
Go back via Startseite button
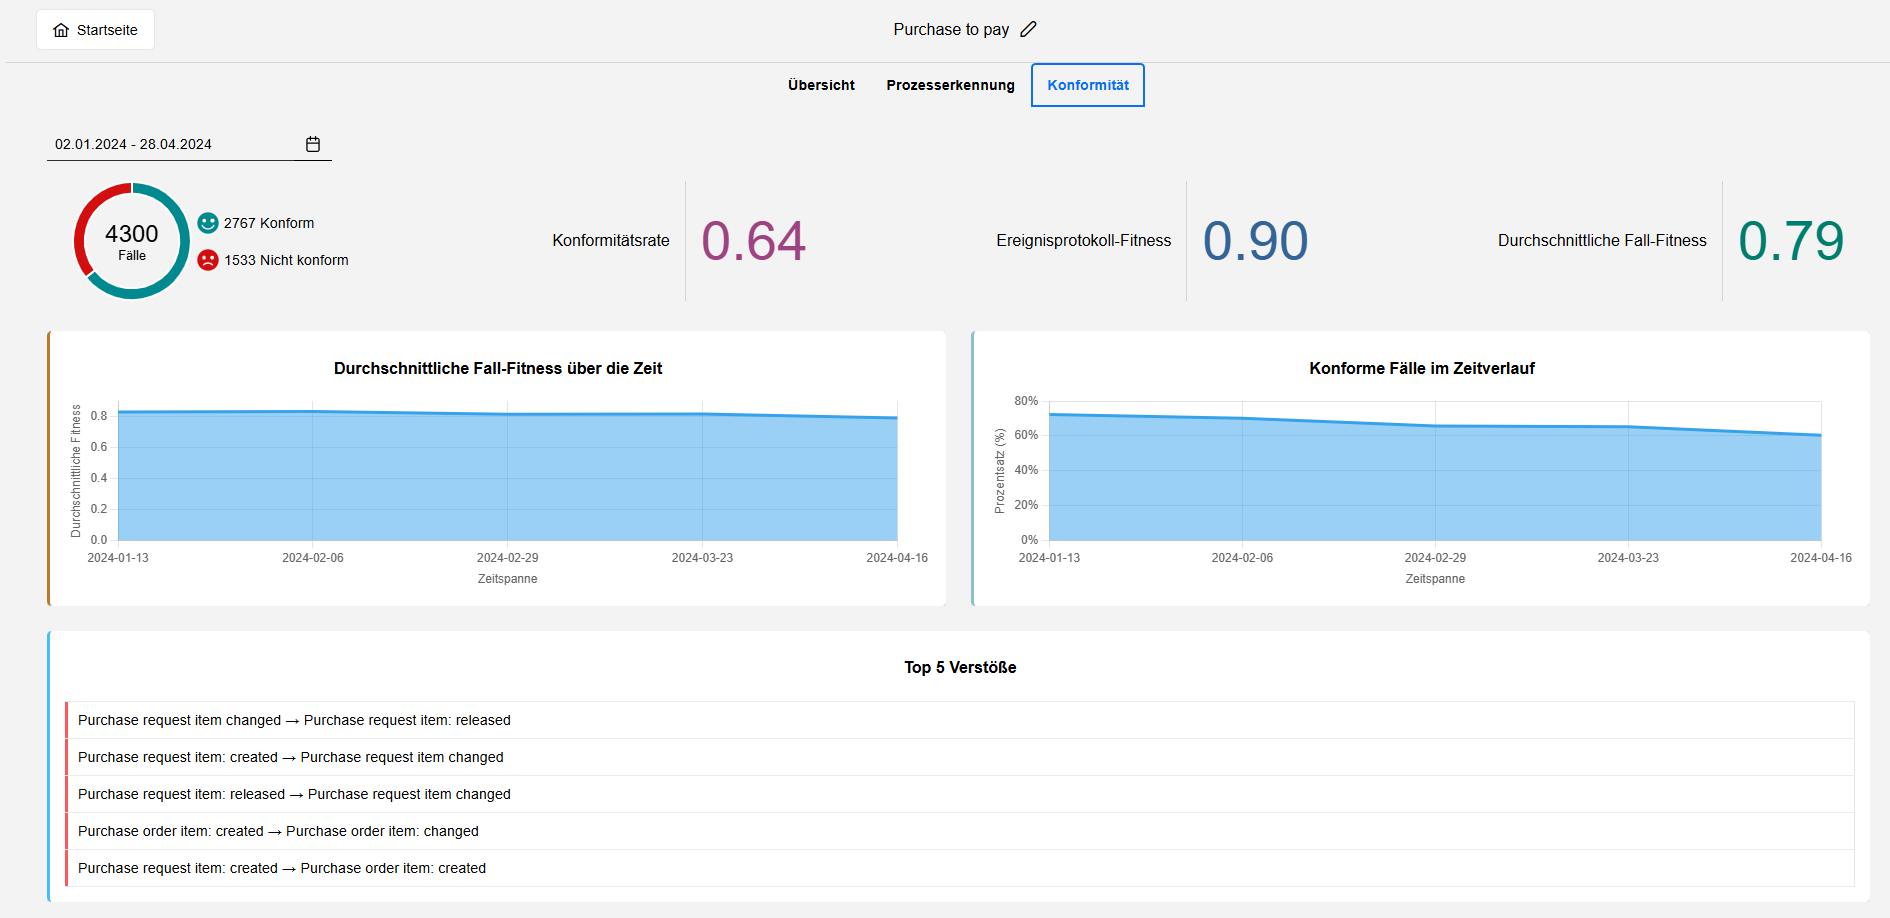pos(96,30)
